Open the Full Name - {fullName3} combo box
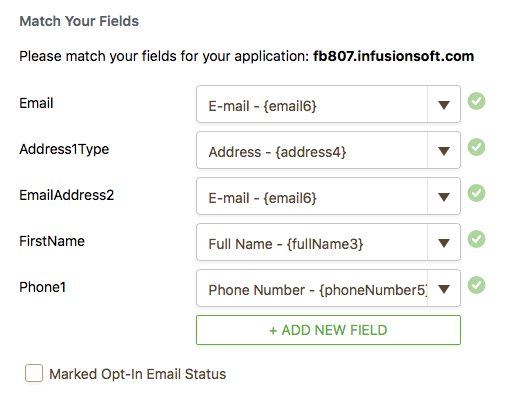The image size is (513, 403). tap(328, 242)
